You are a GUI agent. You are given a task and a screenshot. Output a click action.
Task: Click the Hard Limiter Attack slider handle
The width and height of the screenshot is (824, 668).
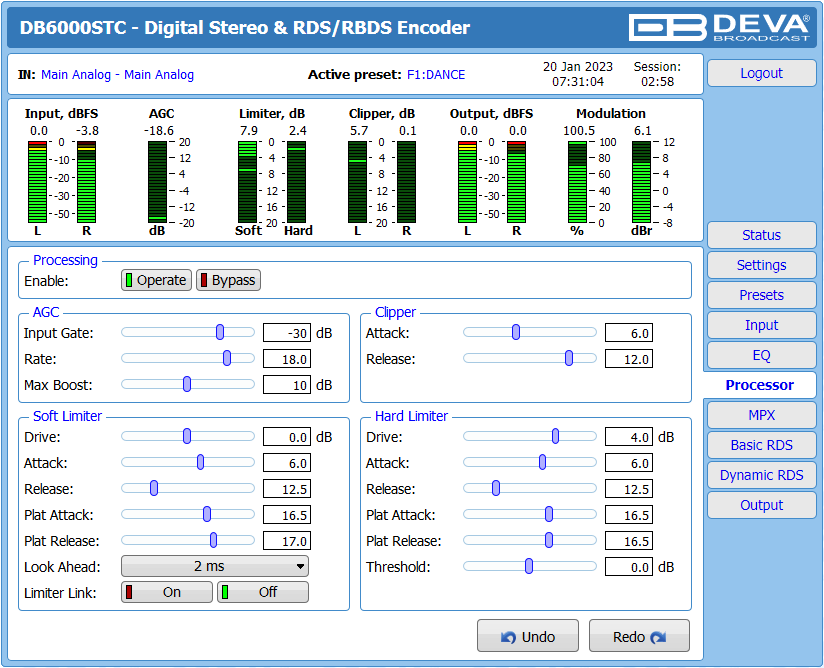coord(542,463)
